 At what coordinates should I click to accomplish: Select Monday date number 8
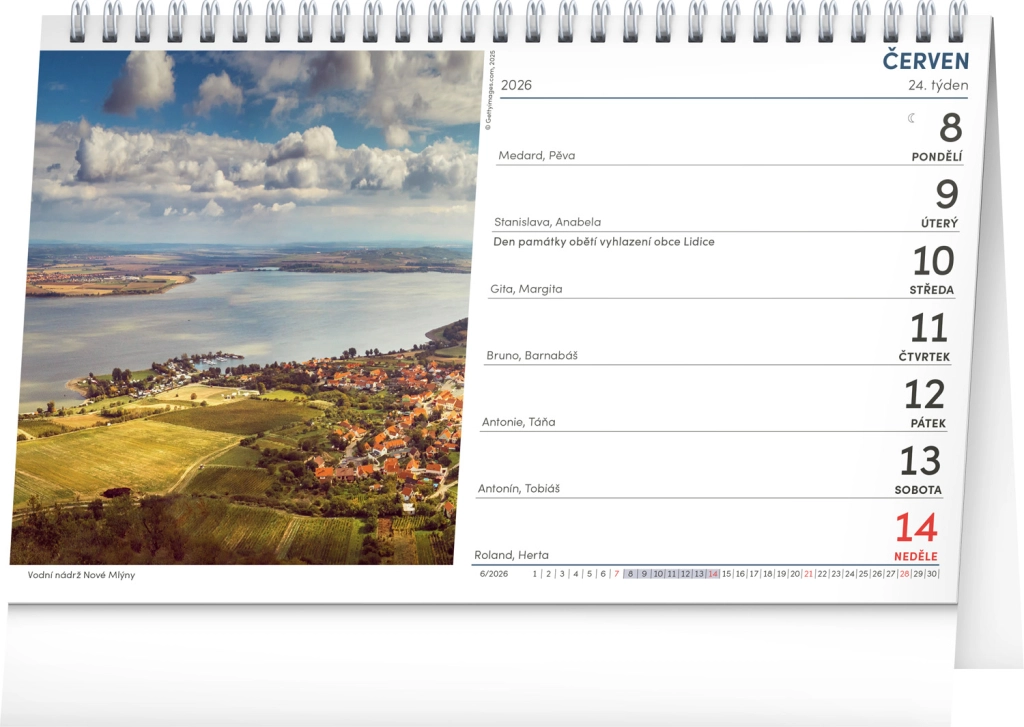point(950,128)
